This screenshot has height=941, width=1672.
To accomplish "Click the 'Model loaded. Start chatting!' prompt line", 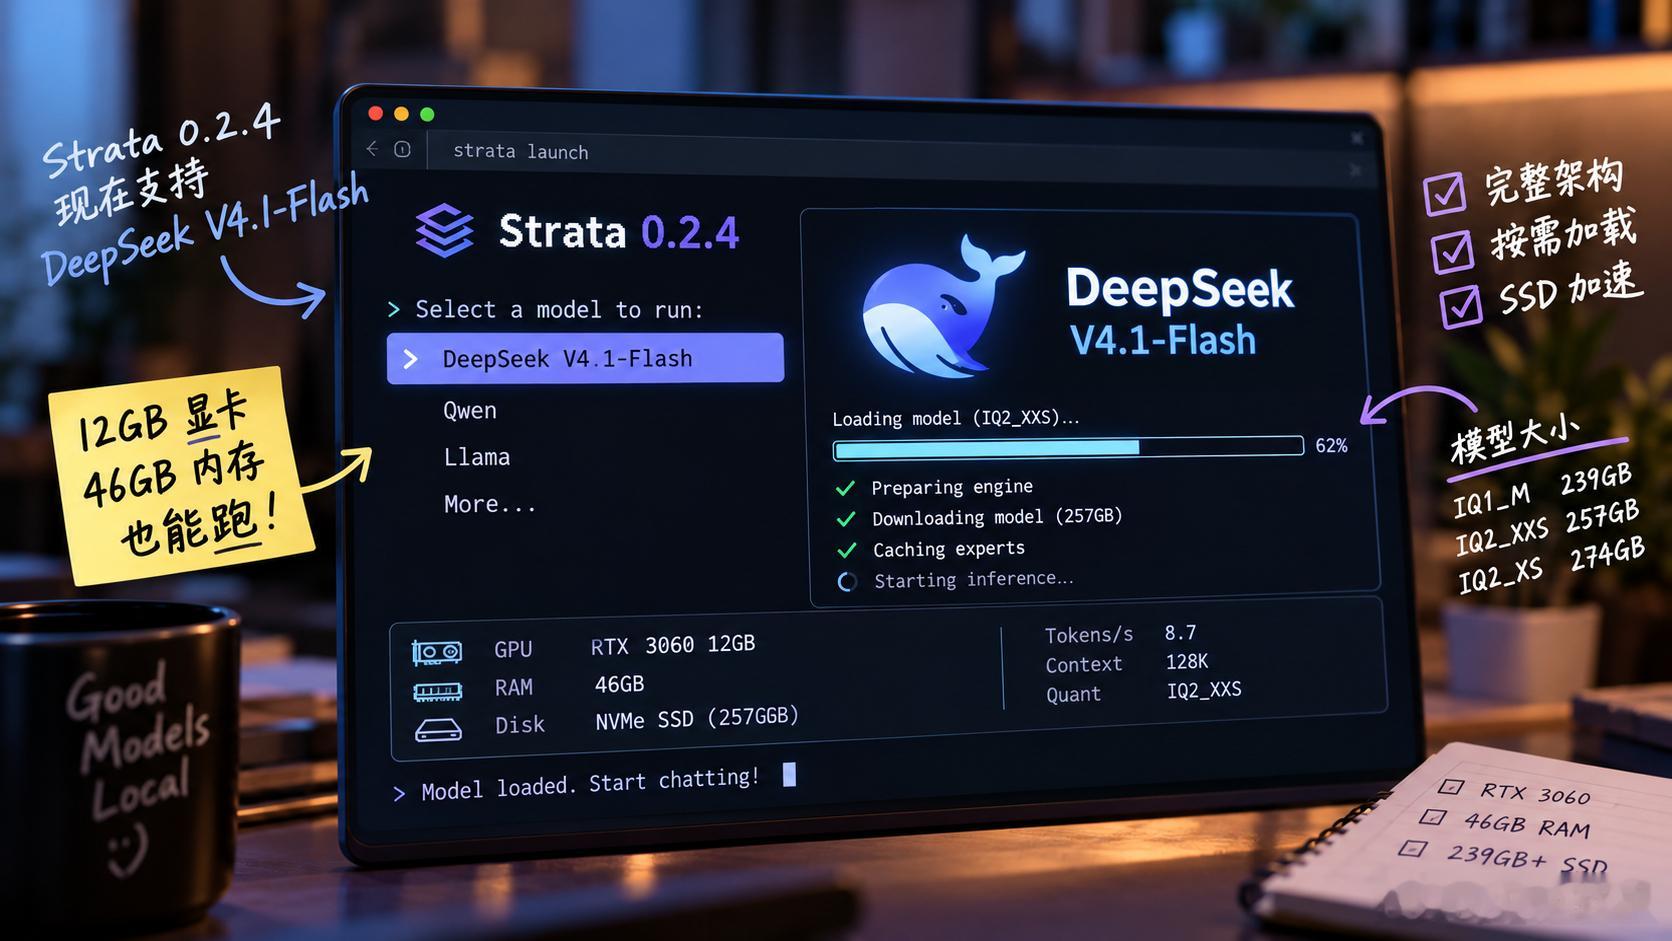I will (x=590, y=783).
